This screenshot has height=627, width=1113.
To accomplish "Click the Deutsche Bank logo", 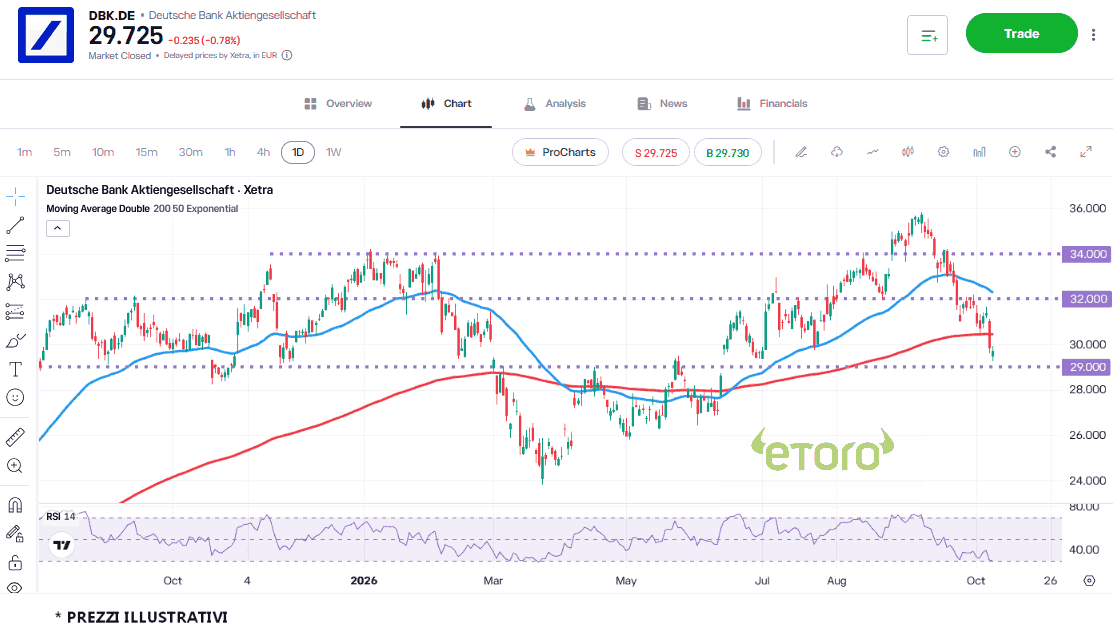I will click(46, 35).
